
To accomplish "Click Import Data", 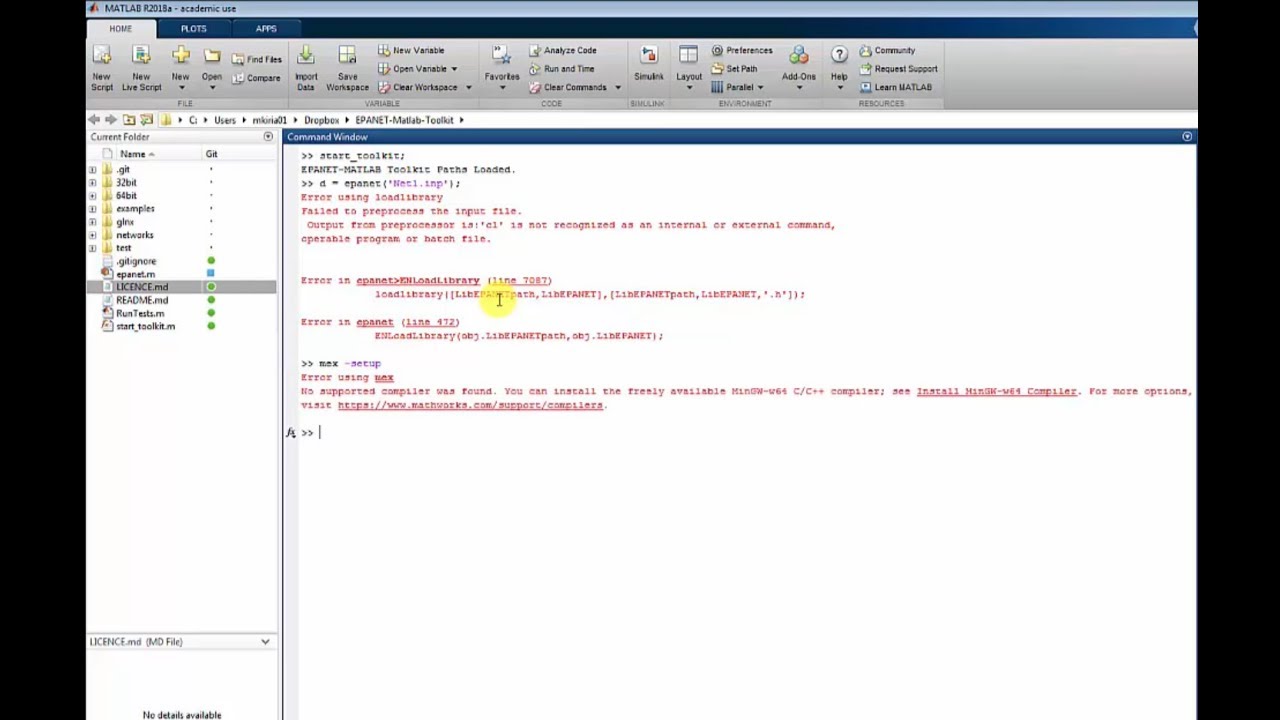I will [306, 67].
